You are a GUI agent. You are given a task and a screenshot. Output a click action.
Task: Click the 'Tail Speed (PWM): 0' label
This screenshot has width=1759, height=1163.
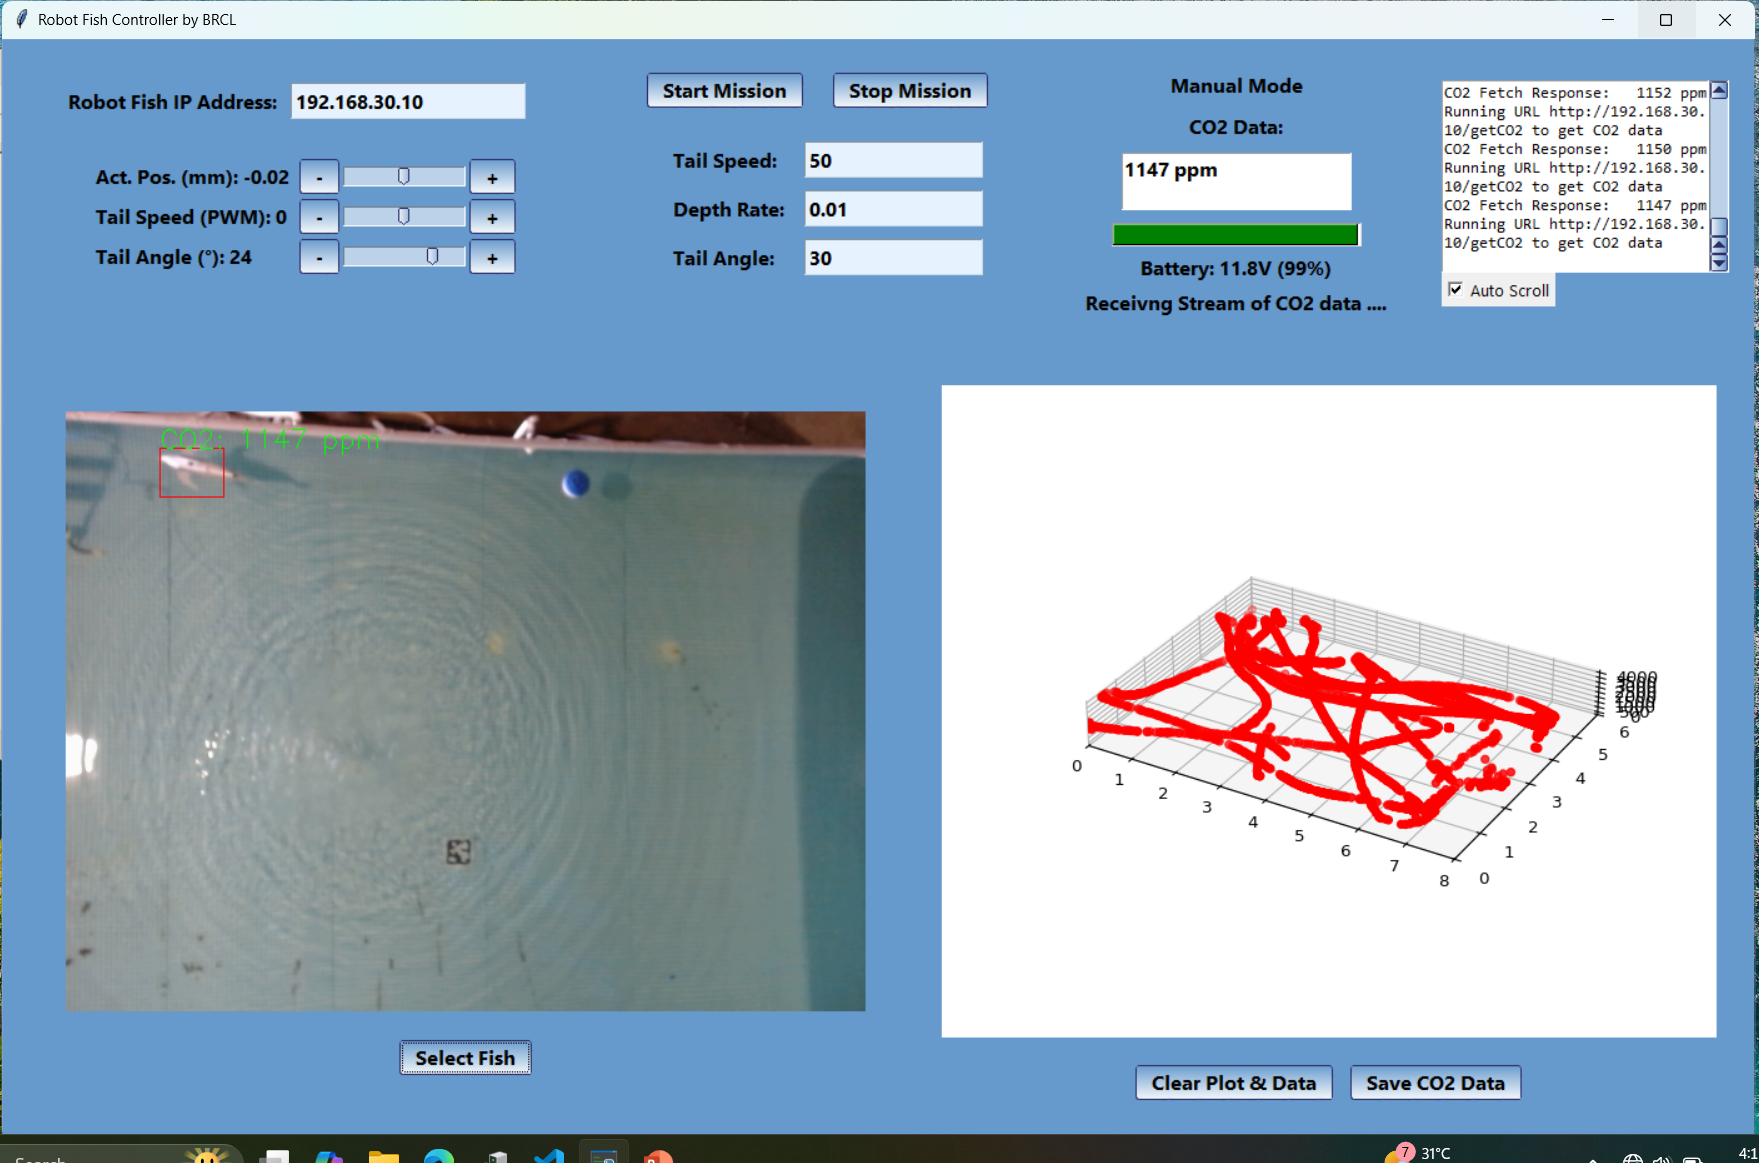tap(191, 217)
